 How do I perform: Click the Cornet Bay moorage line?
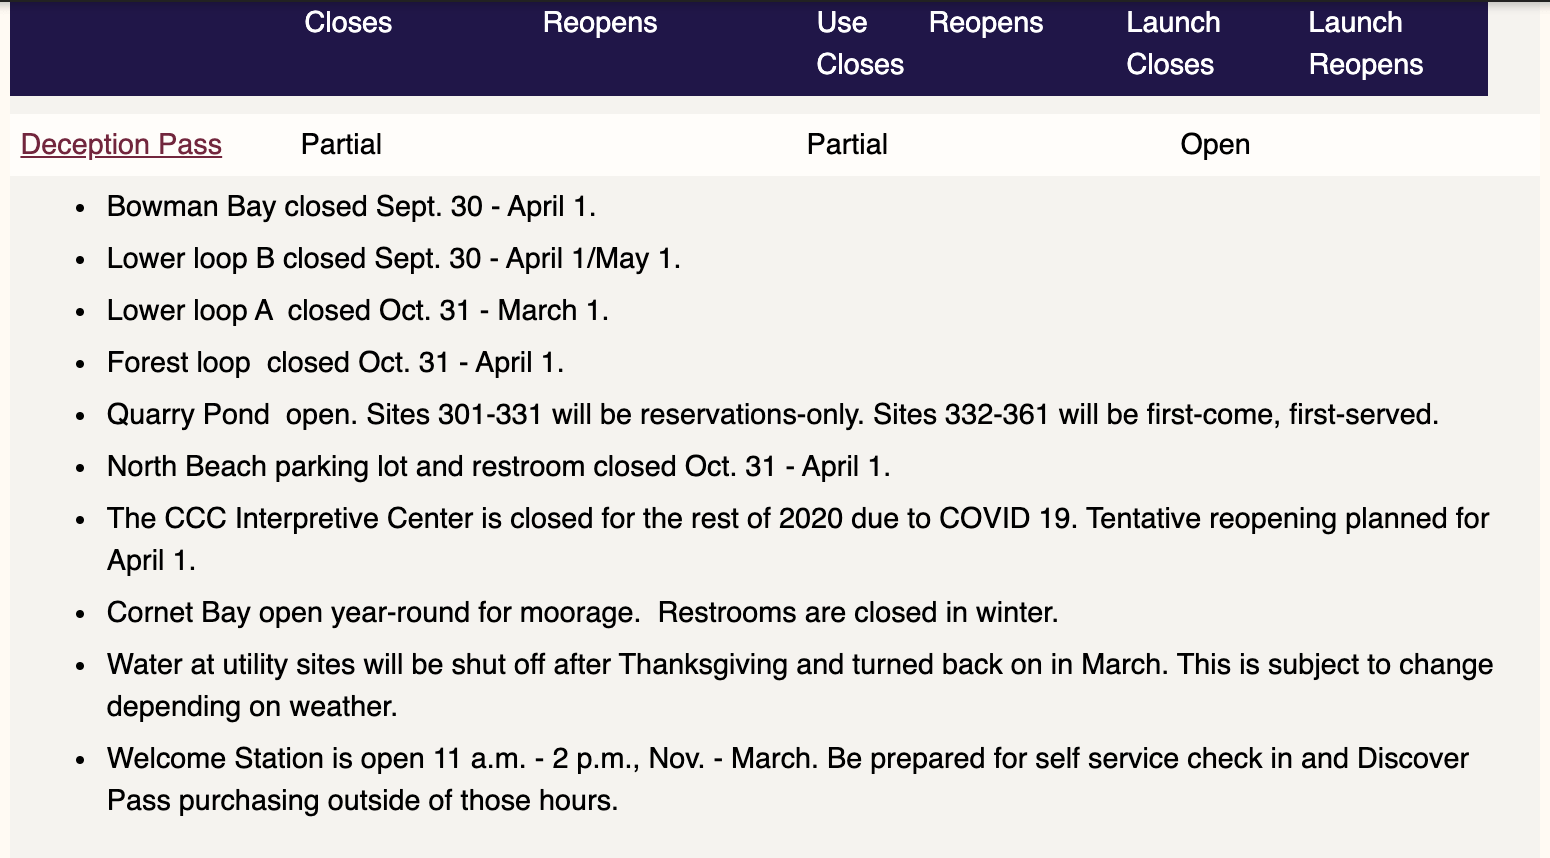[x=582, y=612]
